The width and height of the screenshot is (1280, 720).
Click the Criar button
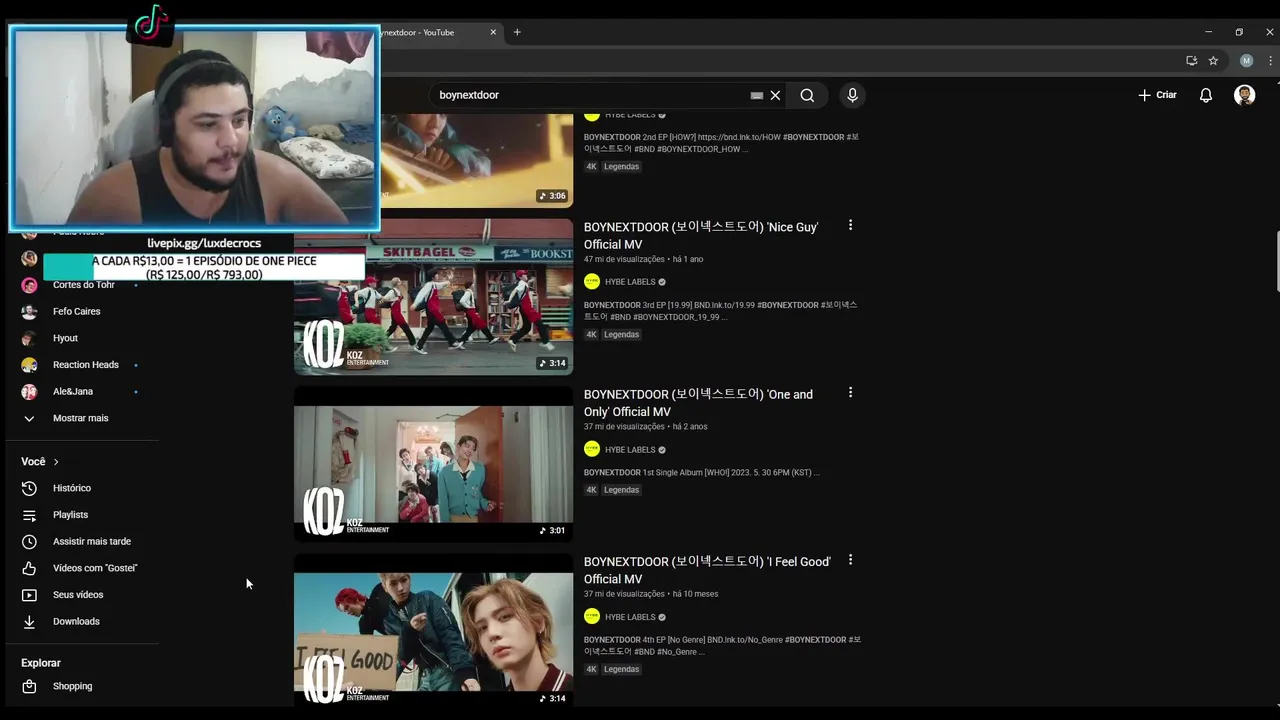[x=1157, y=95]
